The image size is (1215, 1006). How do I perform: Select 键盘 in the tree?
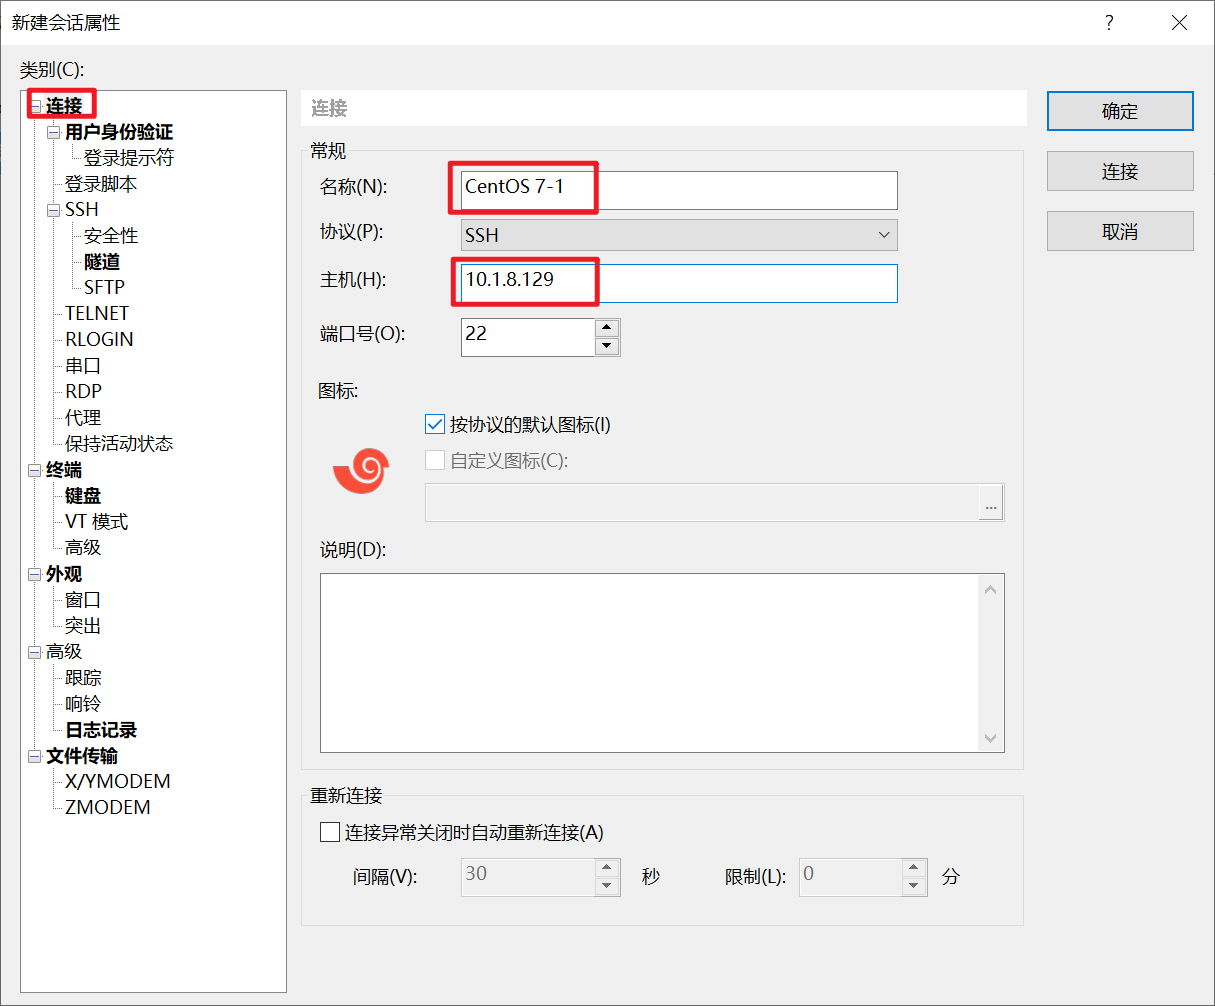pyautogui.click(x=83, y=496)
